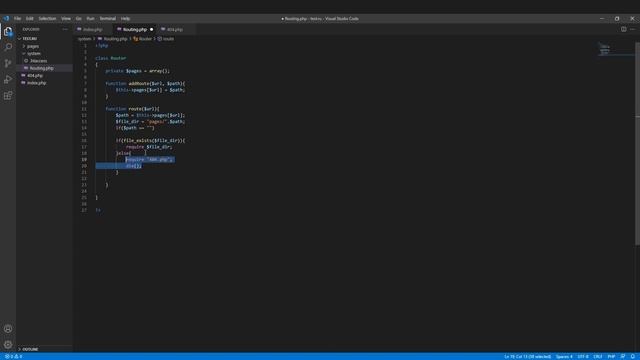Open the Run and Debug view
This screenshot has height=360, width=640.
pyautogui.click(x=8, y=79)
